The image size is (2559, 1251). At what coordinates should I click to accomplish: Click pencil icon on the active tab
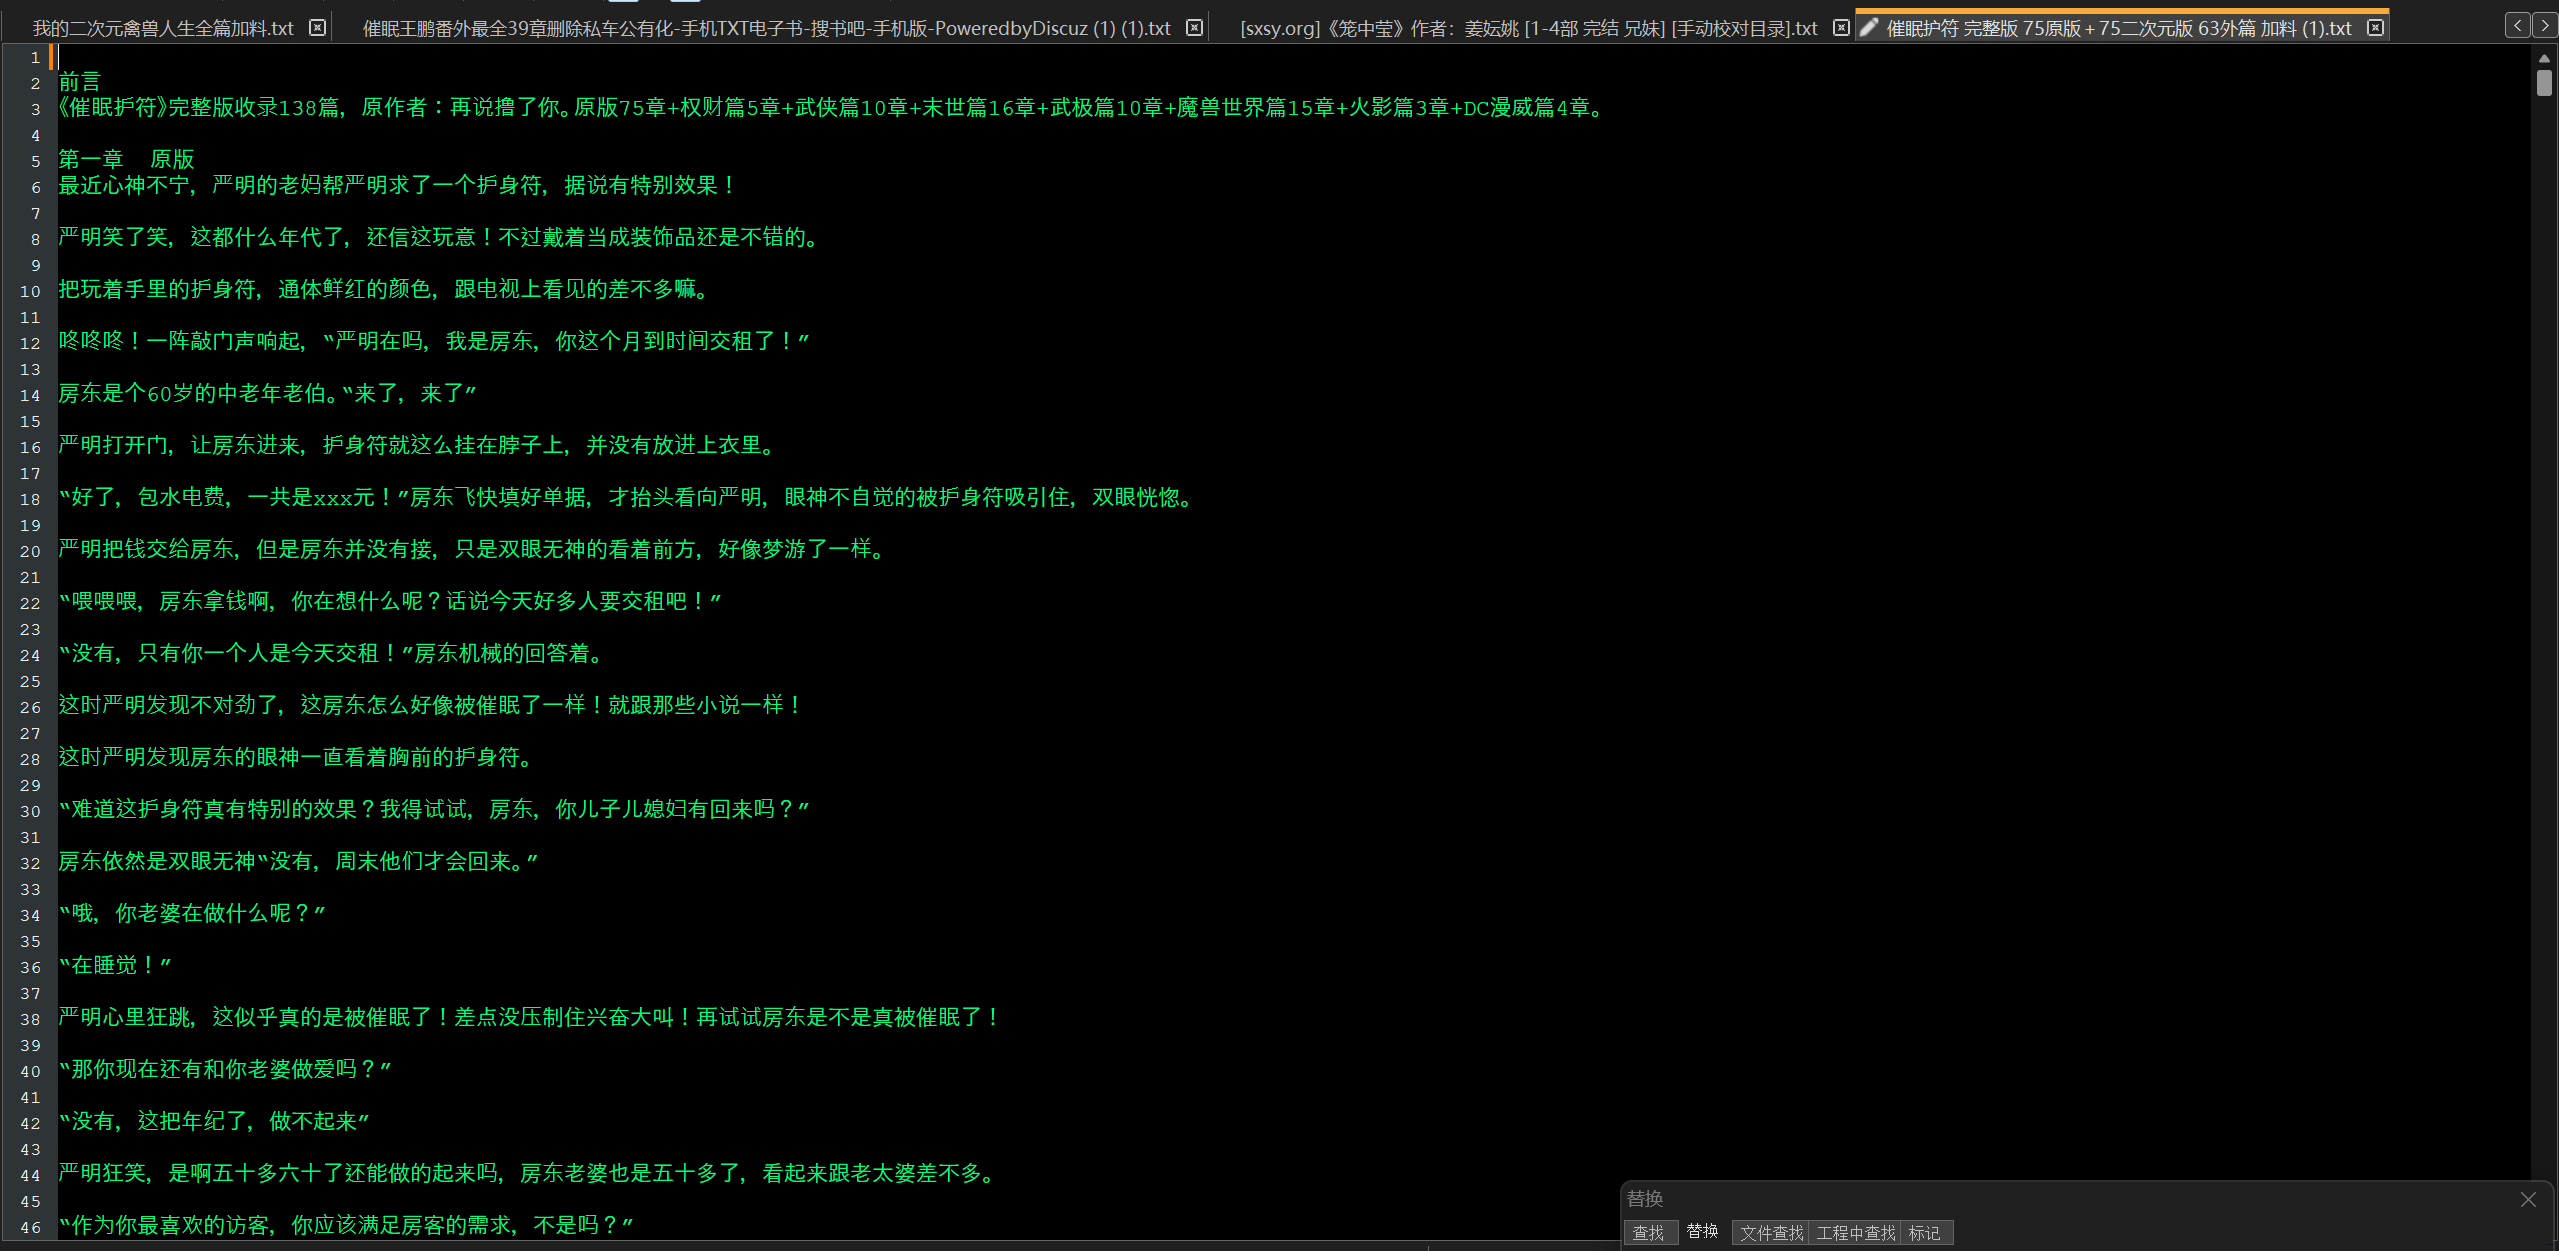(1868, 28)
